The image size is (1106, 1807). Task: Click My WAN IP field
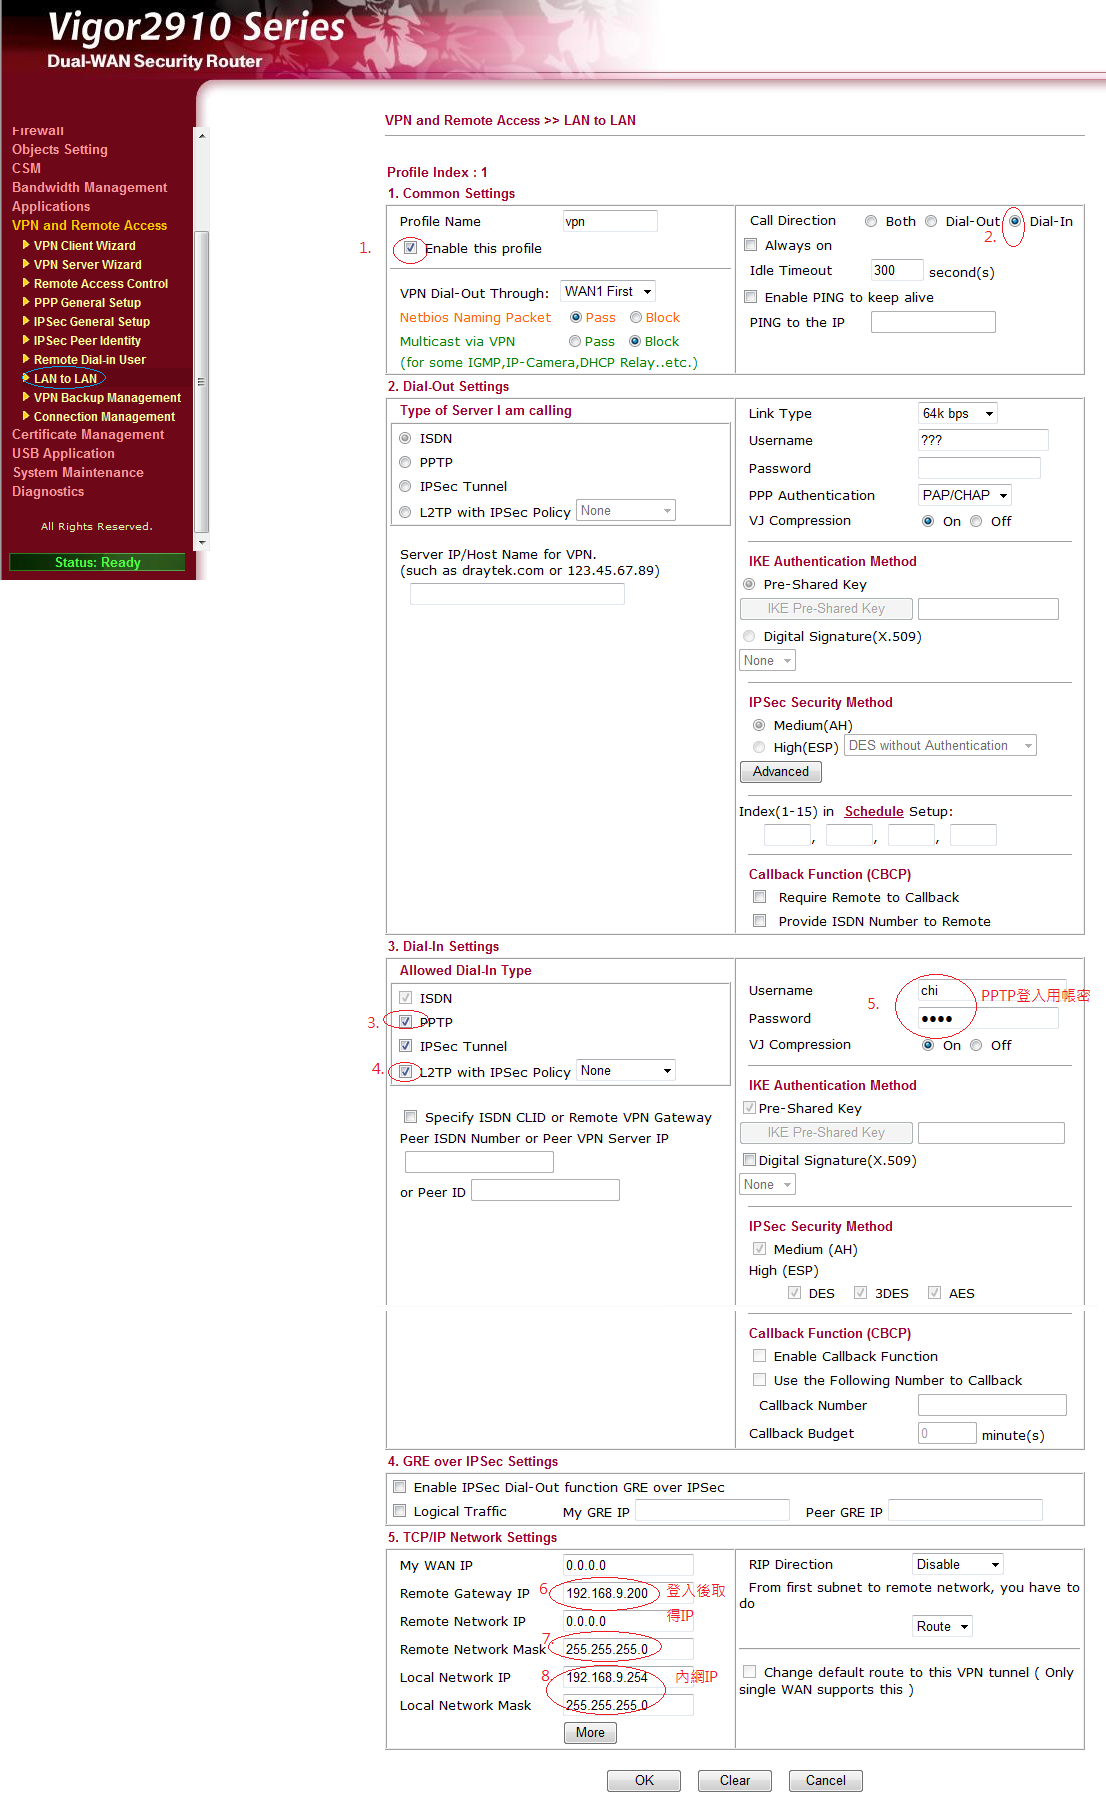(x=628, y=1565)
